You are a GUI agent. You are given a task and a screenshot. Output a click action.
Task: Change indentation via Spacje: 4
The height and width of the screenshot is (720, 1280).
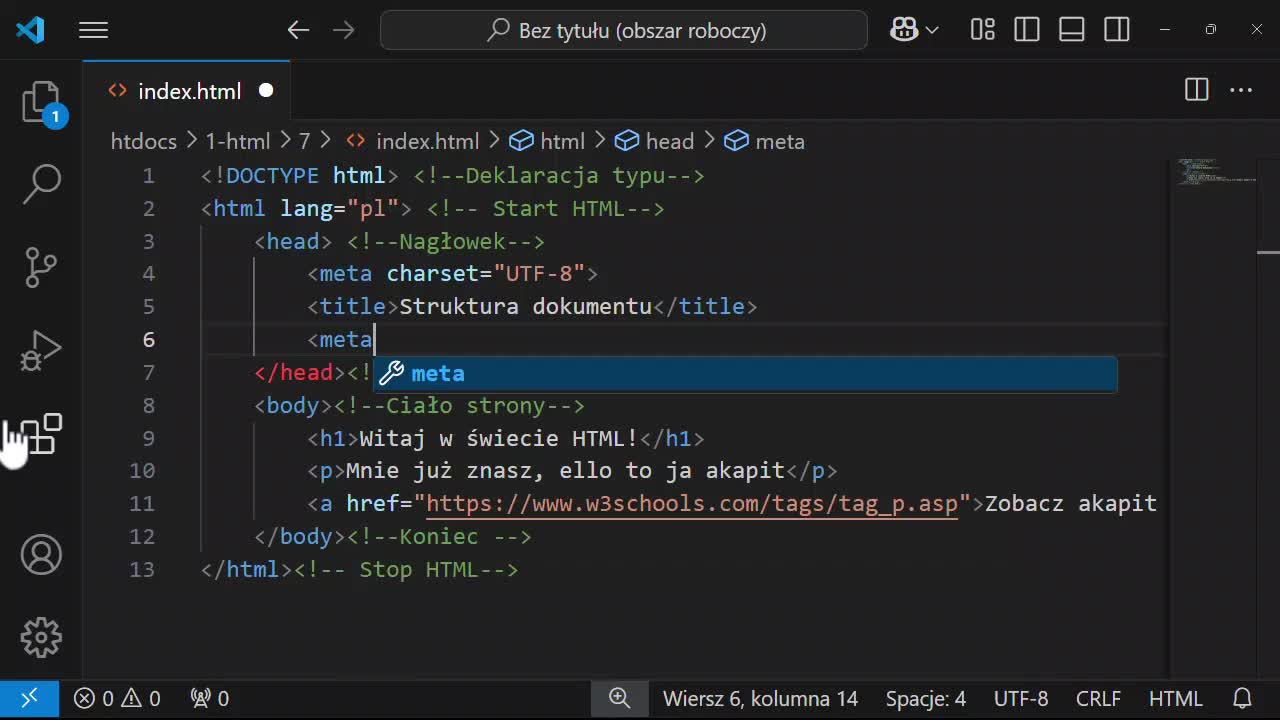926,699
